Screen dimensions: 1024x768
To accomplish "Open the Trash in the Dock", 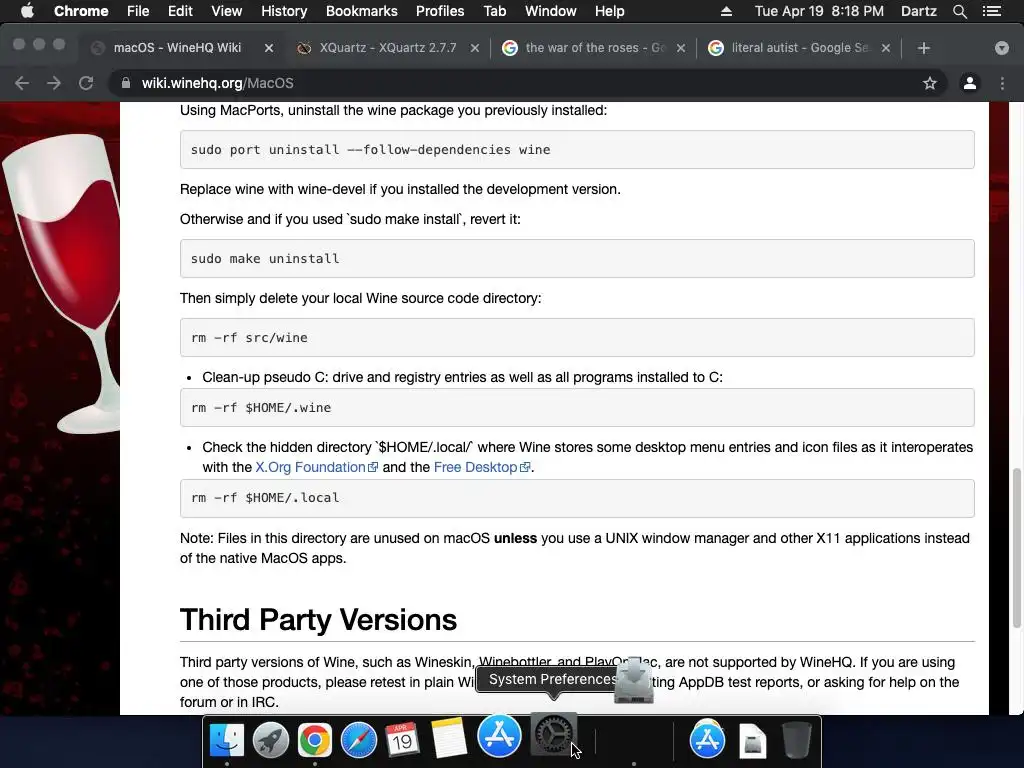I will 797,740.
